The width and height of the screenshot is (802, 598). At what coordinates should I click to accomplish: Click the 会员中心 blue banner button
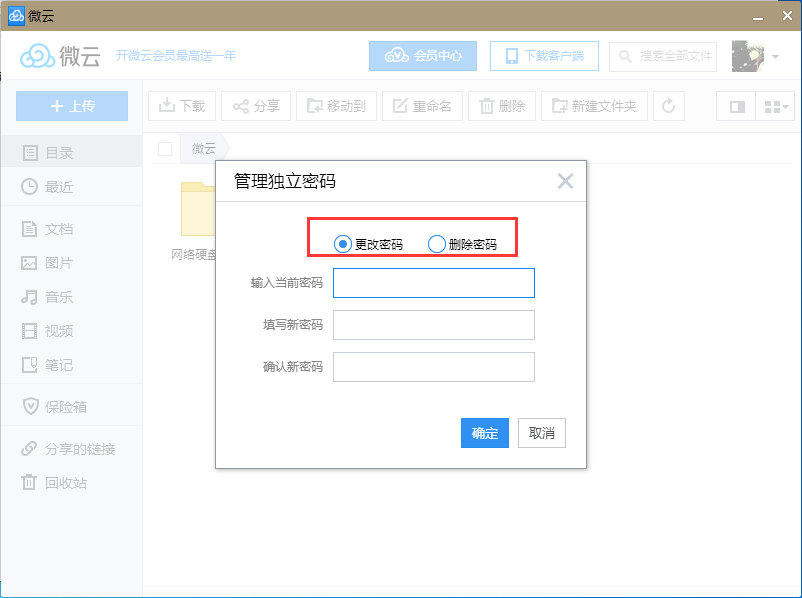423,56
